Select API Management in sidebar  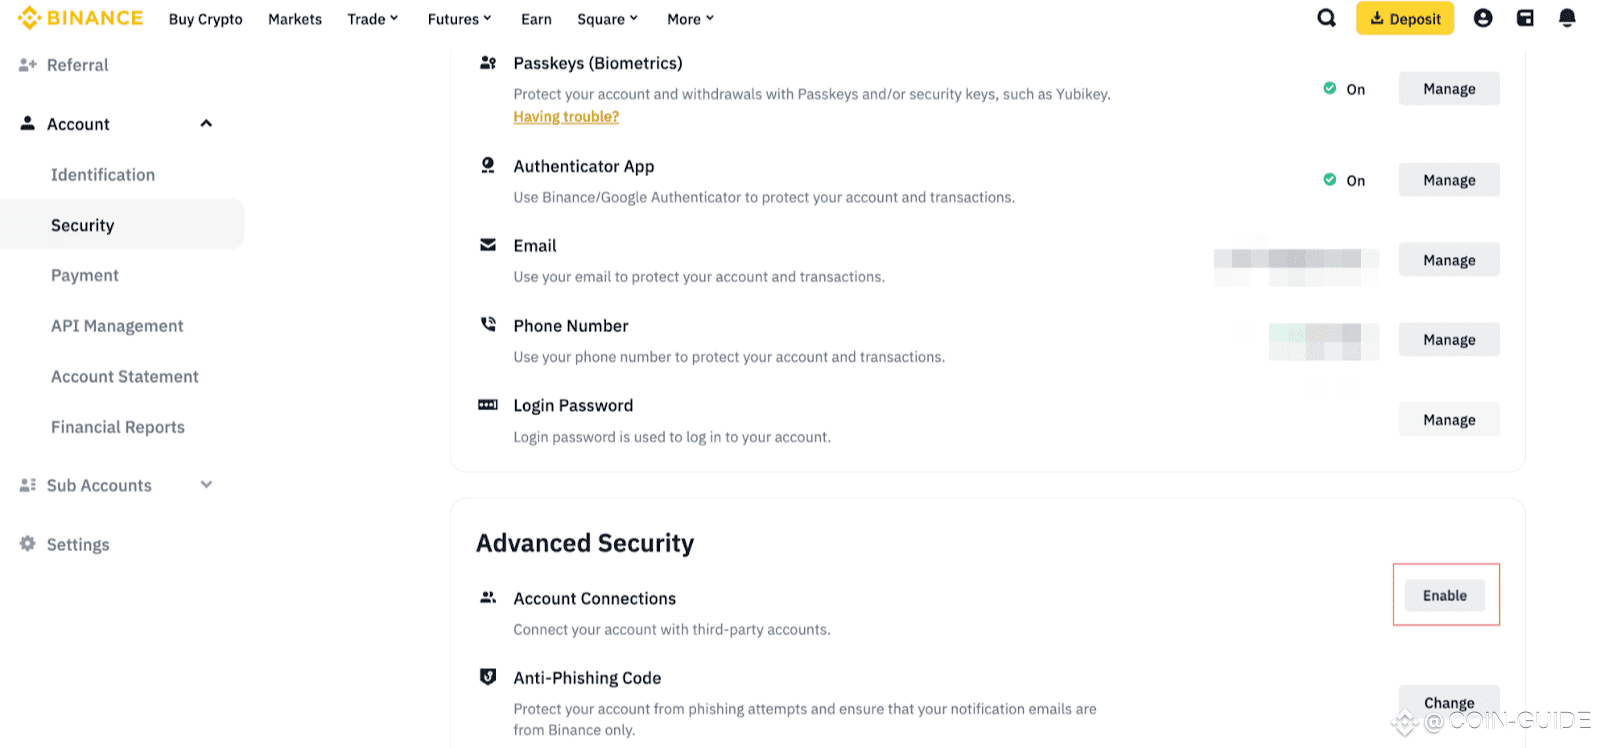(x=117, y=326)
